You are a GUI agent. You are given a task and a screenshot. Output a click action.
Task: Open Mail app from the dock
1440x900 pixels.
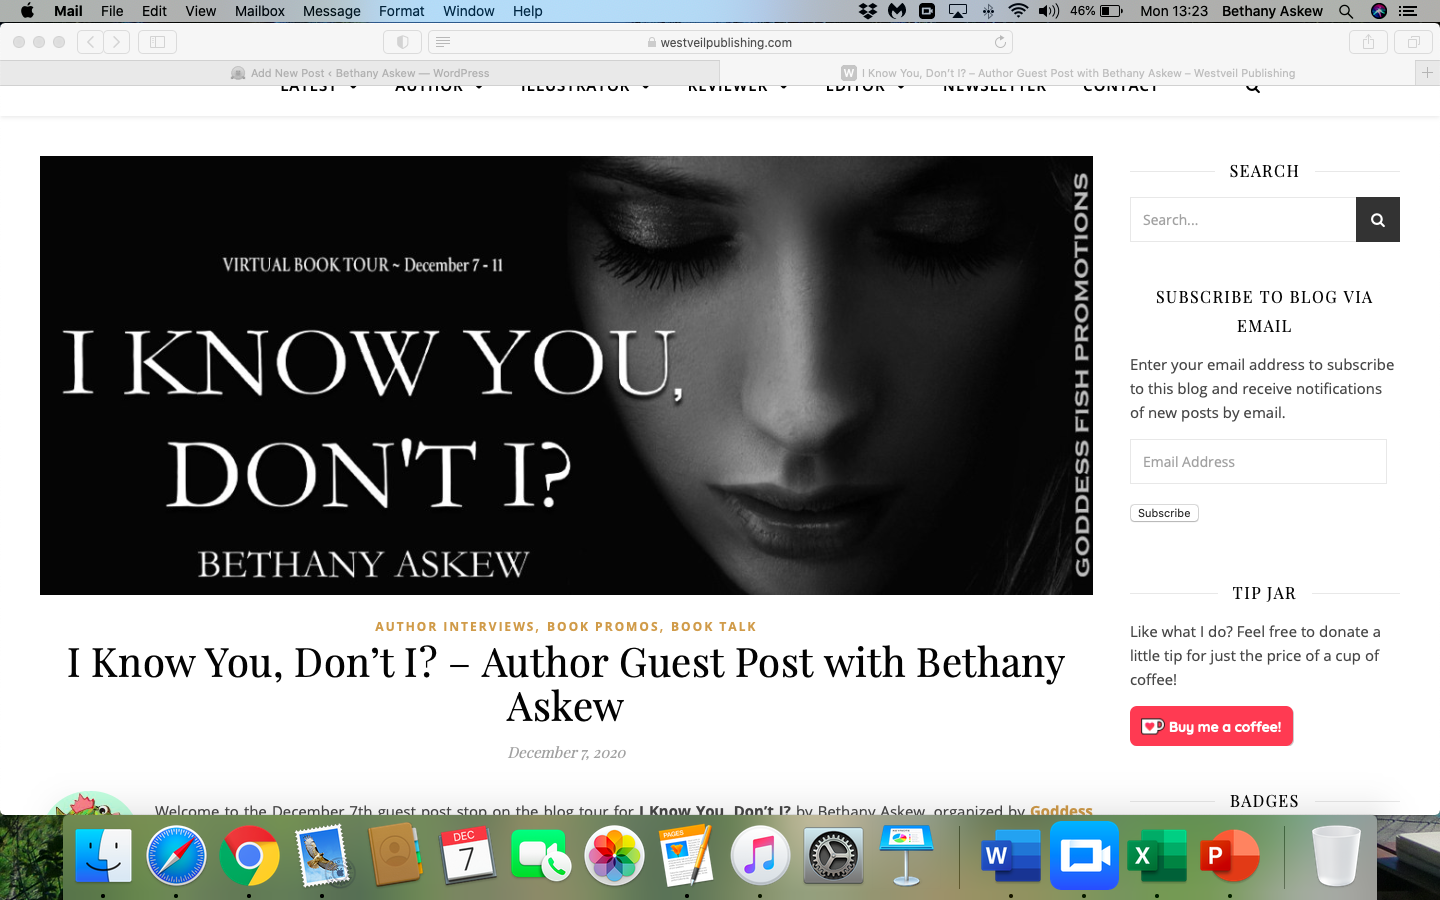pos(323,856)
